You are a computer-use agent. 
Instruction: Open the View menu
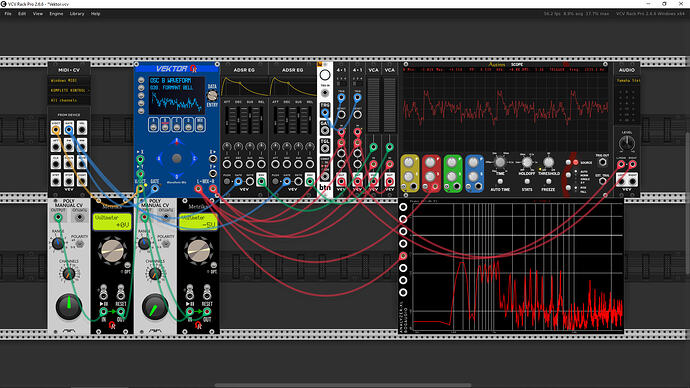[x=38, y=14]
